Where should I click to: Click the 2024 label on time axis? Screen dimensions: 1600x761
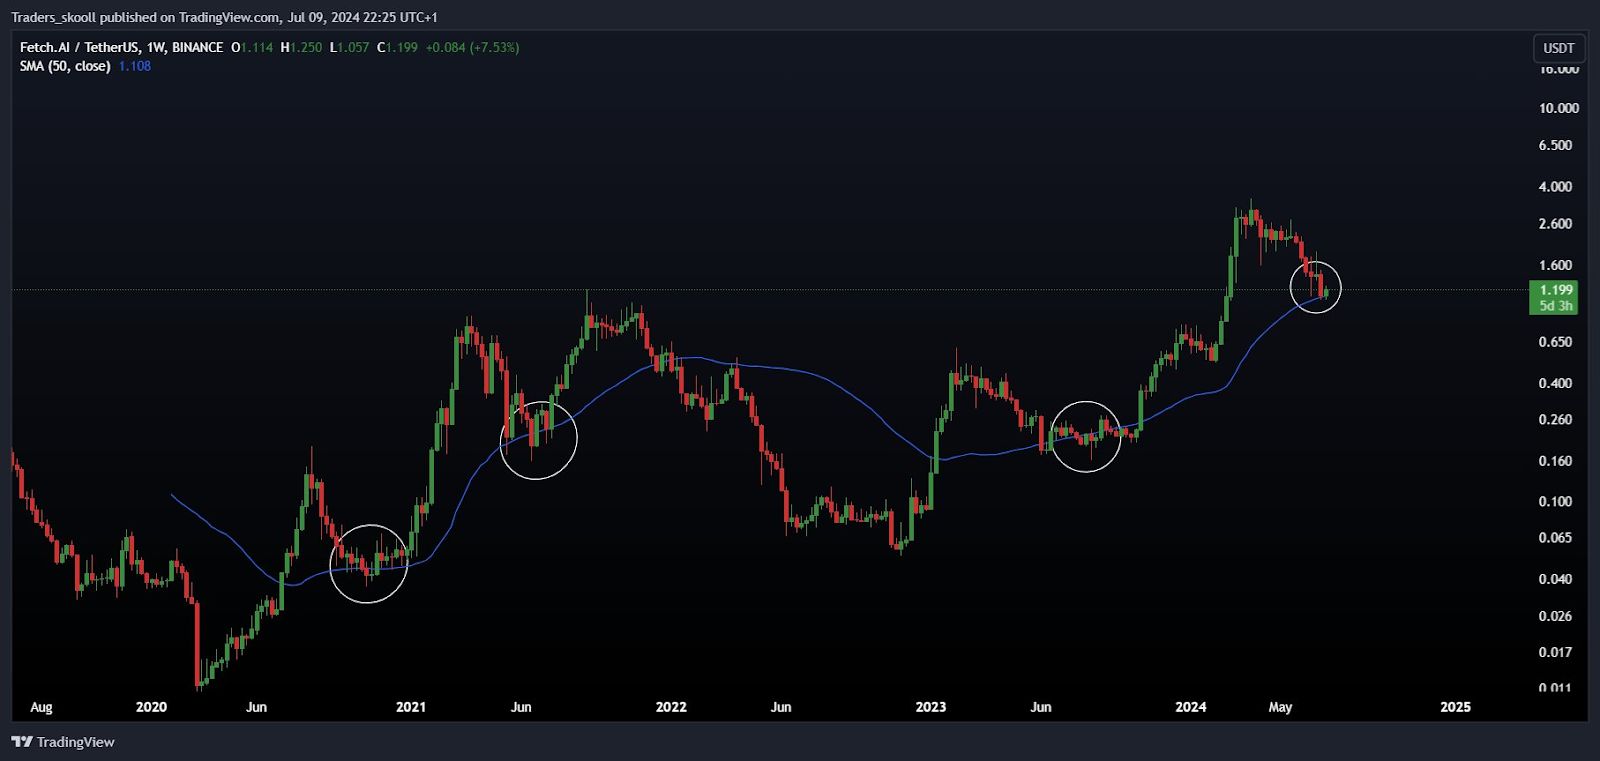pyautogui.click(x=1191, y=707)
